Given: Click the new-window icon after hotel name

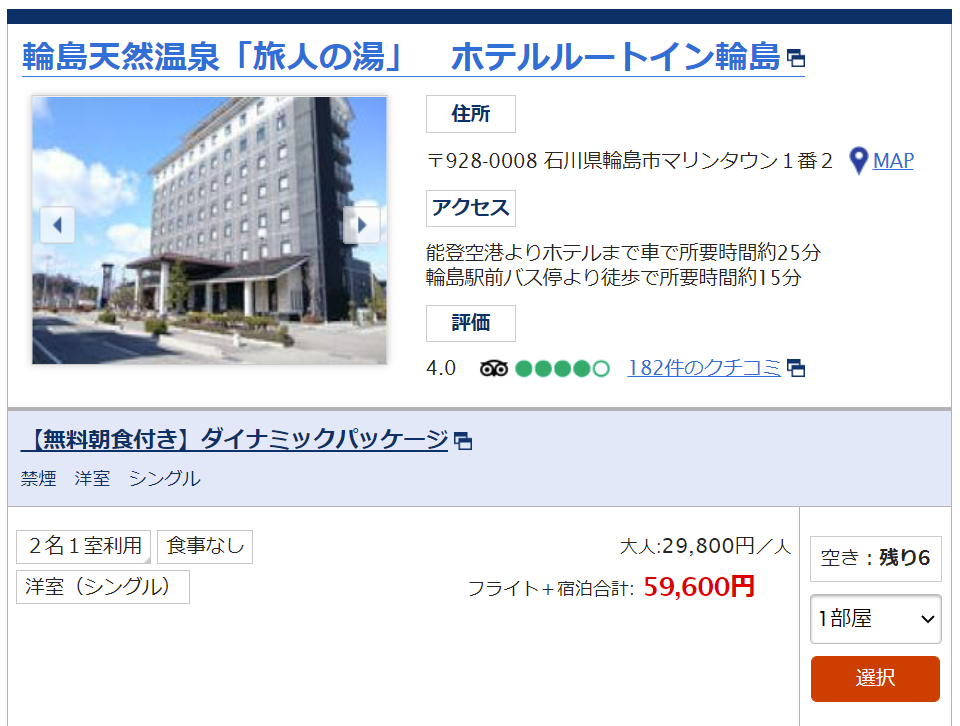Looking at the screenshot, I should 796,59.
